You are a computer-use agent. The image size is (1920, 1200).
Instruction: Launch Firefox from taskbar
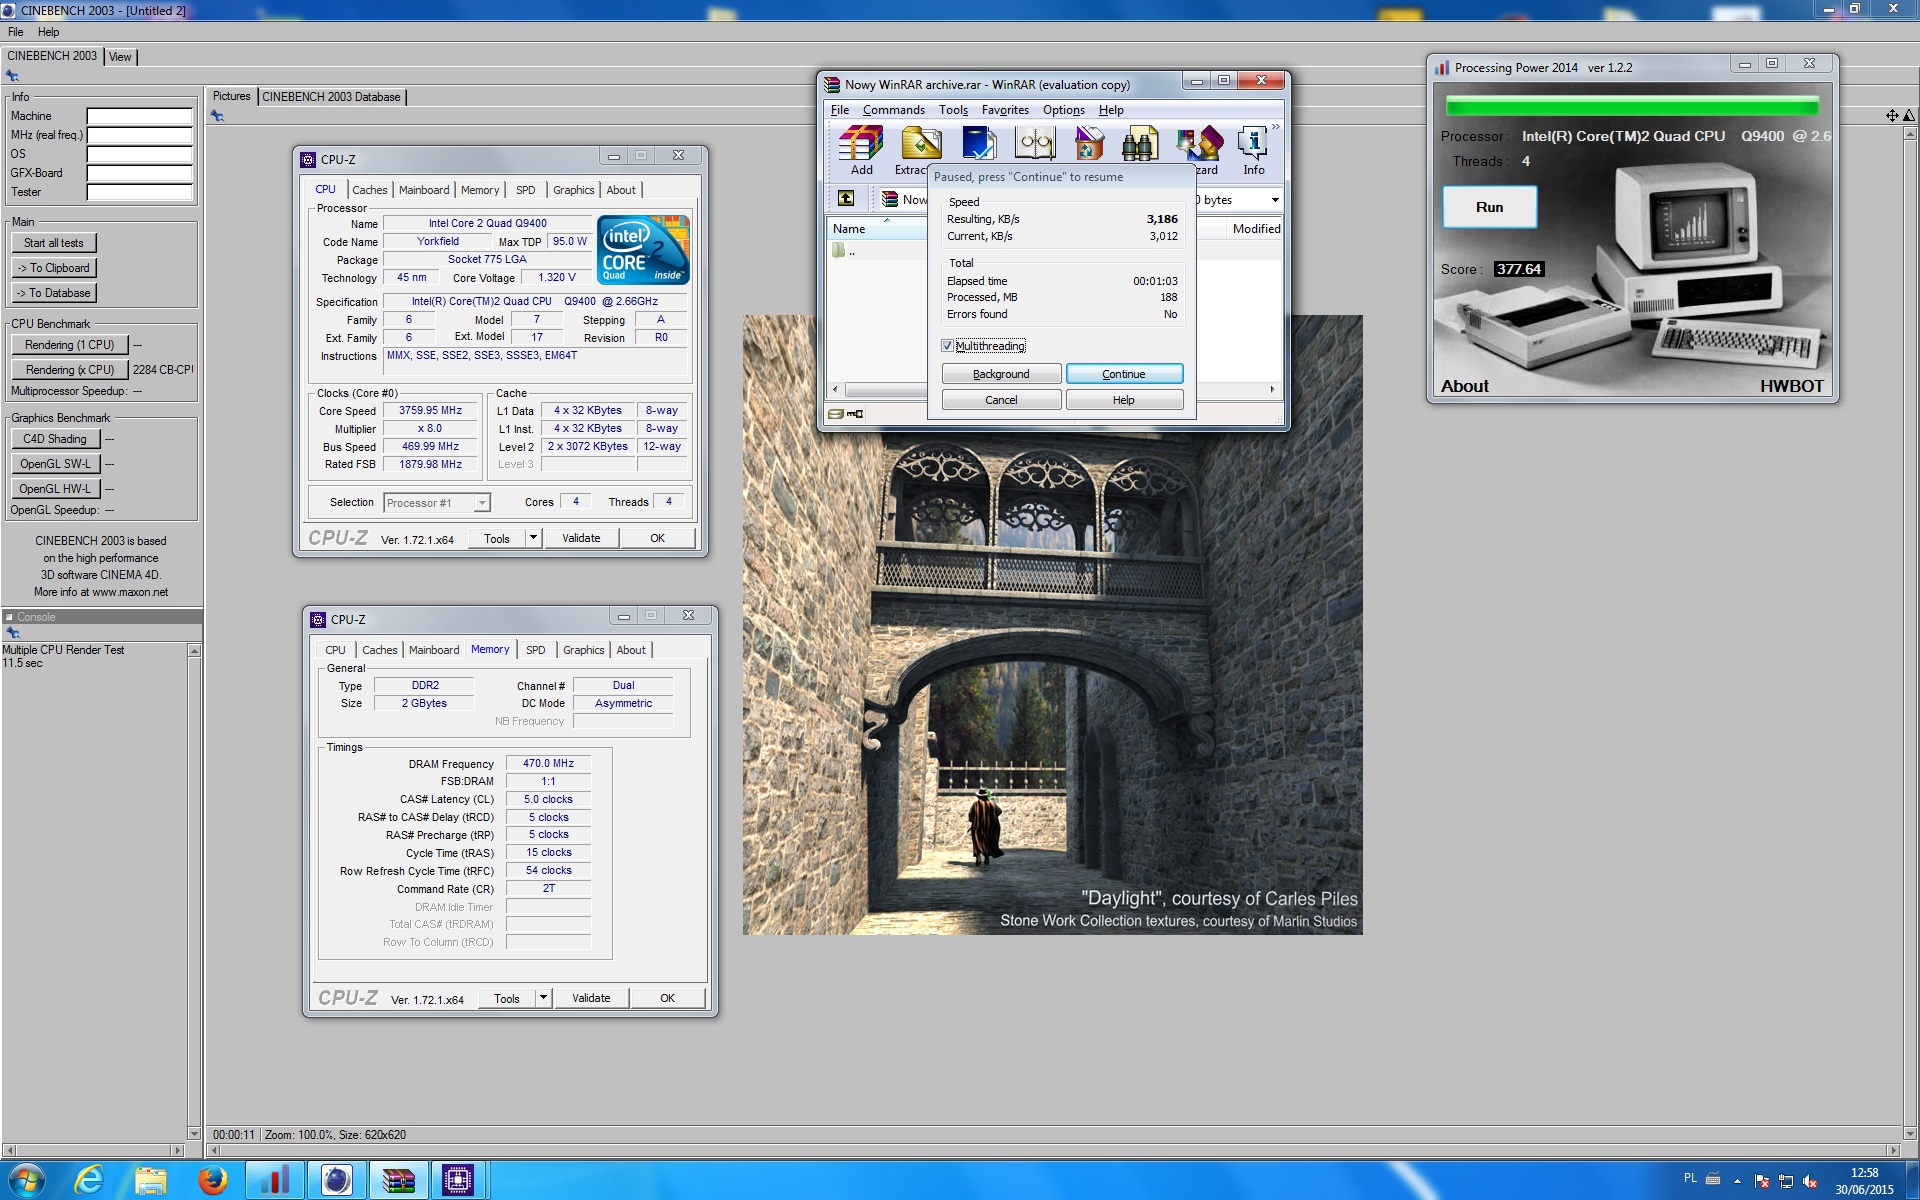pyautogui.click(x=212, y=1181)
